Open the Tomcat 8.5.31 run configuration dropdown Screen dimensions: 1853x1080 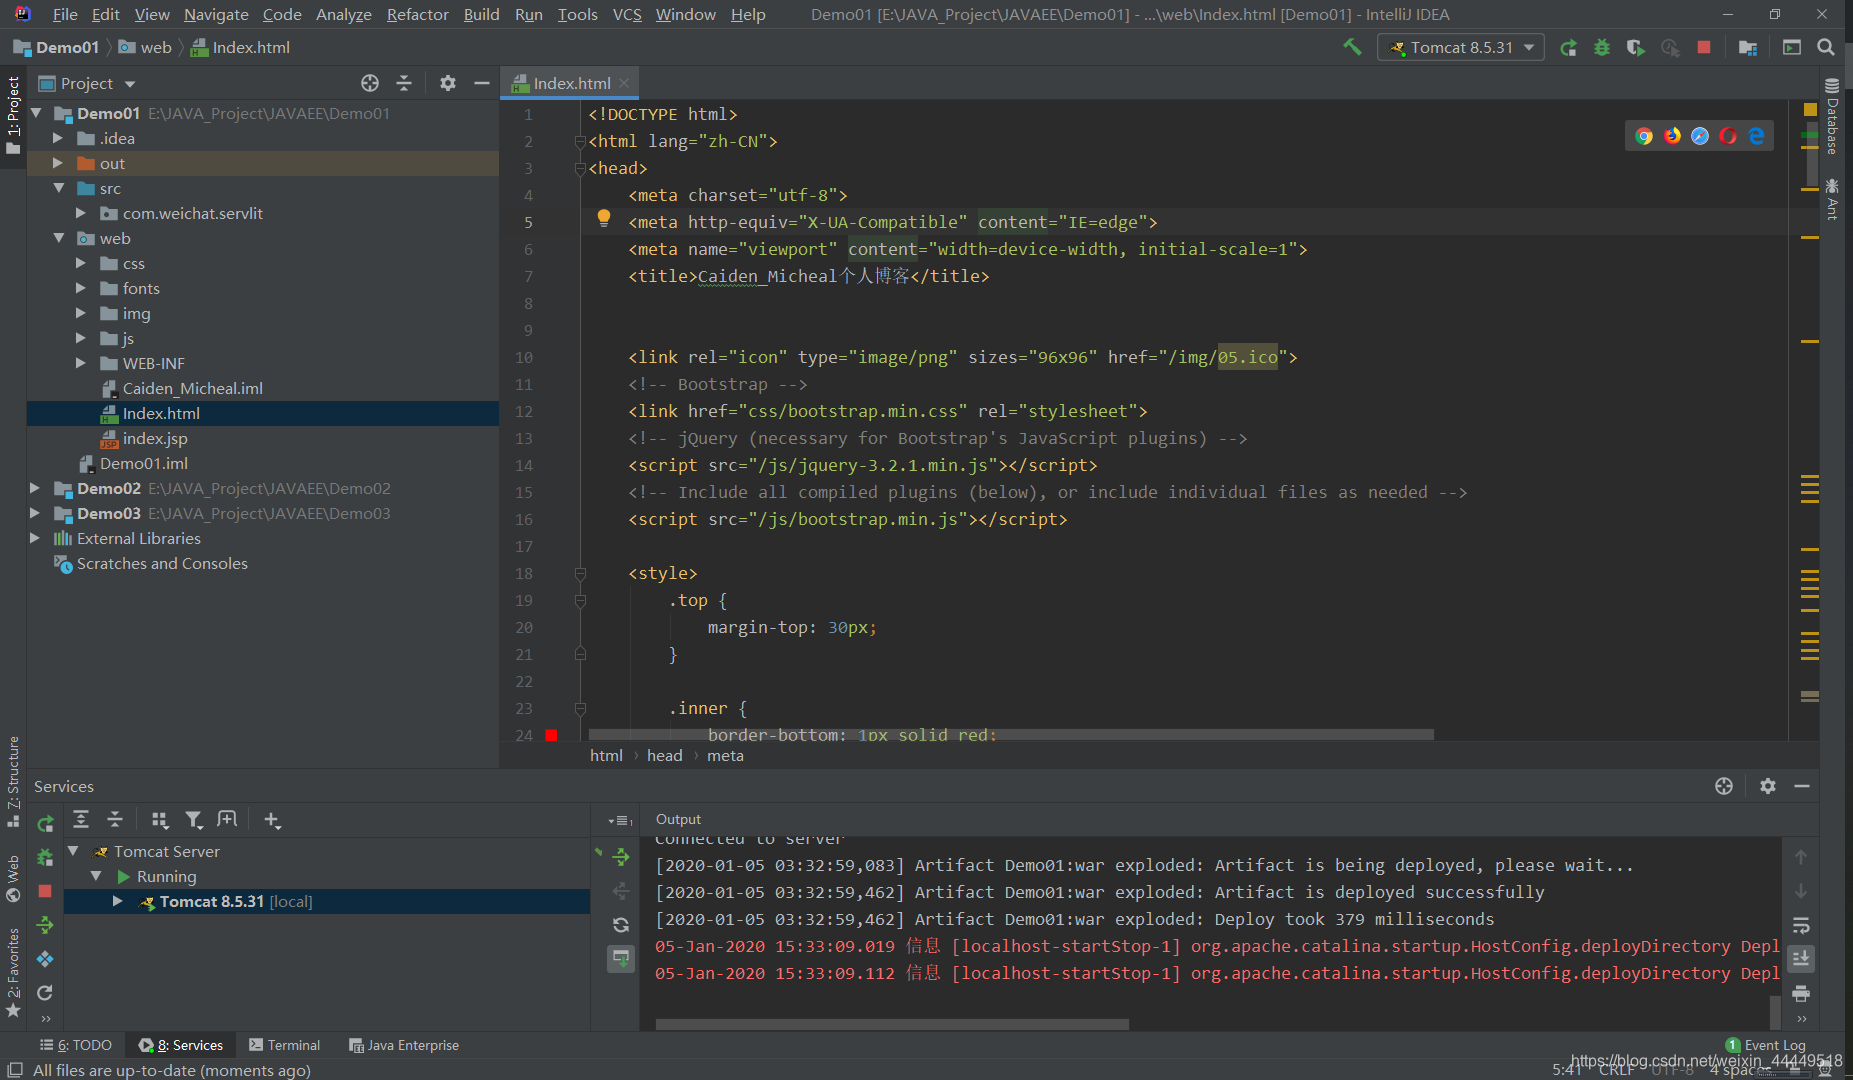pyautogui.click(x=1461, y=47)
